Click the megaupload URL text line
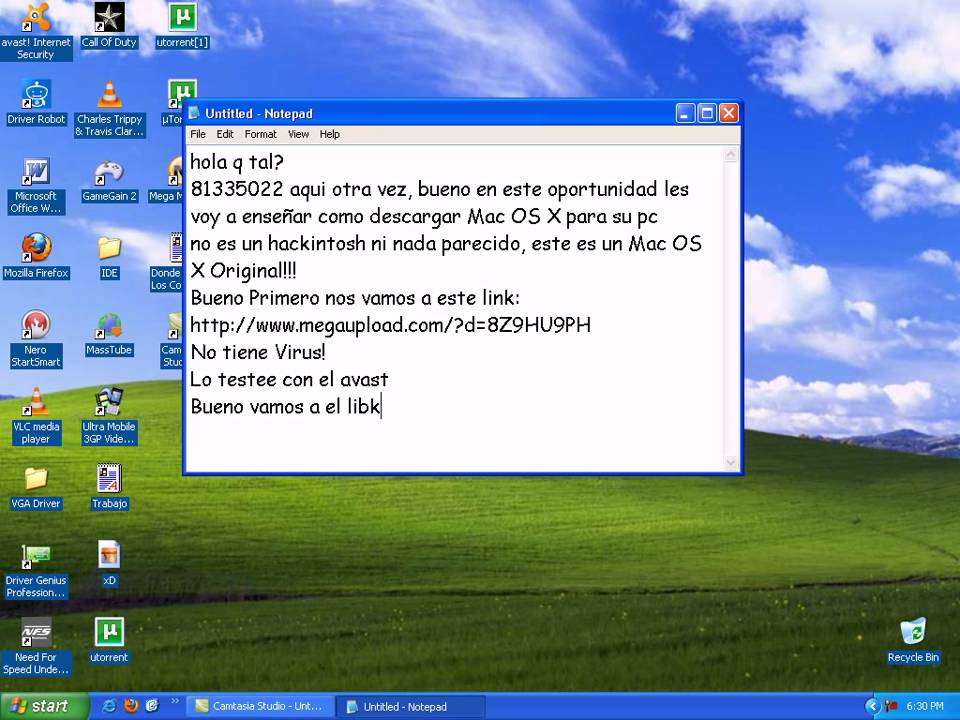Screen dimensions: 960x720 pyautogui.click(x=391, y=325)
